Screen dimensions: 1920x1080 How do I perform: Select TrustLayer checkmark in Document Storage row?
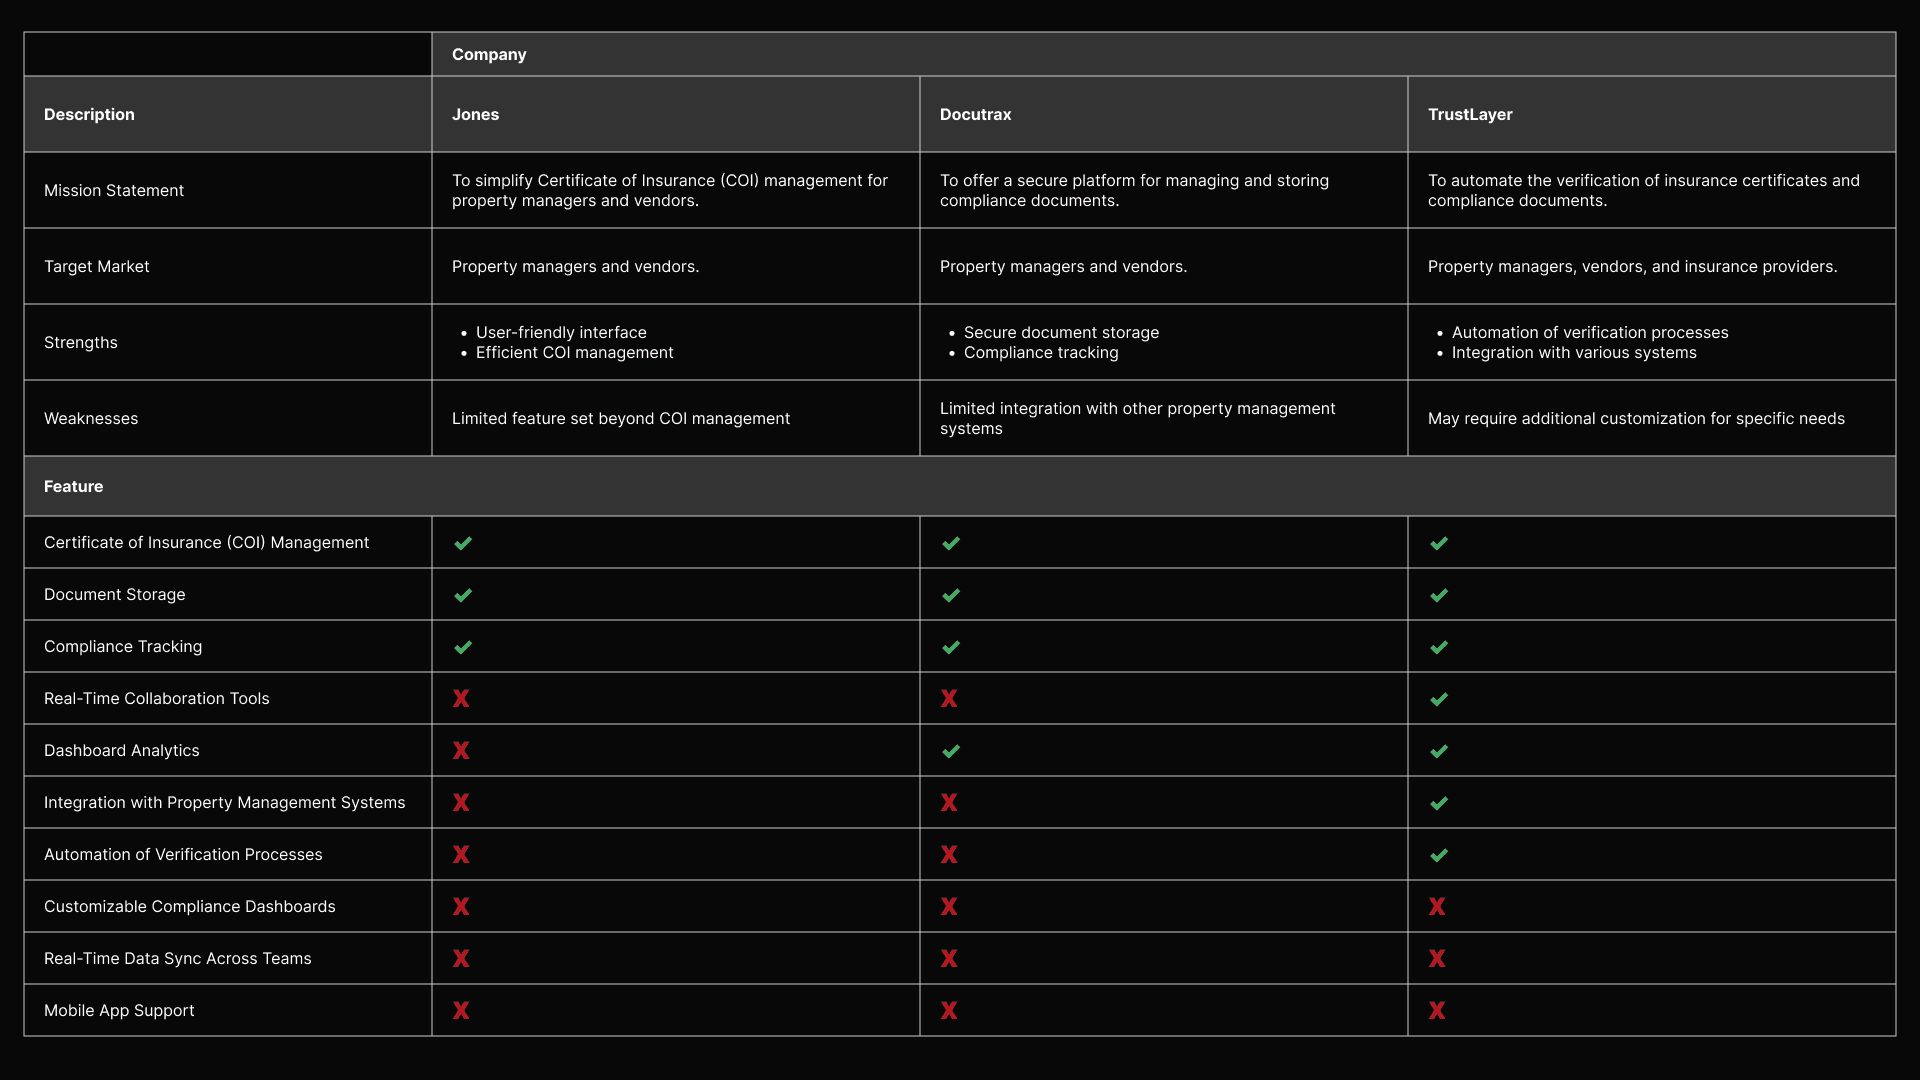[x=1439, y=595]
